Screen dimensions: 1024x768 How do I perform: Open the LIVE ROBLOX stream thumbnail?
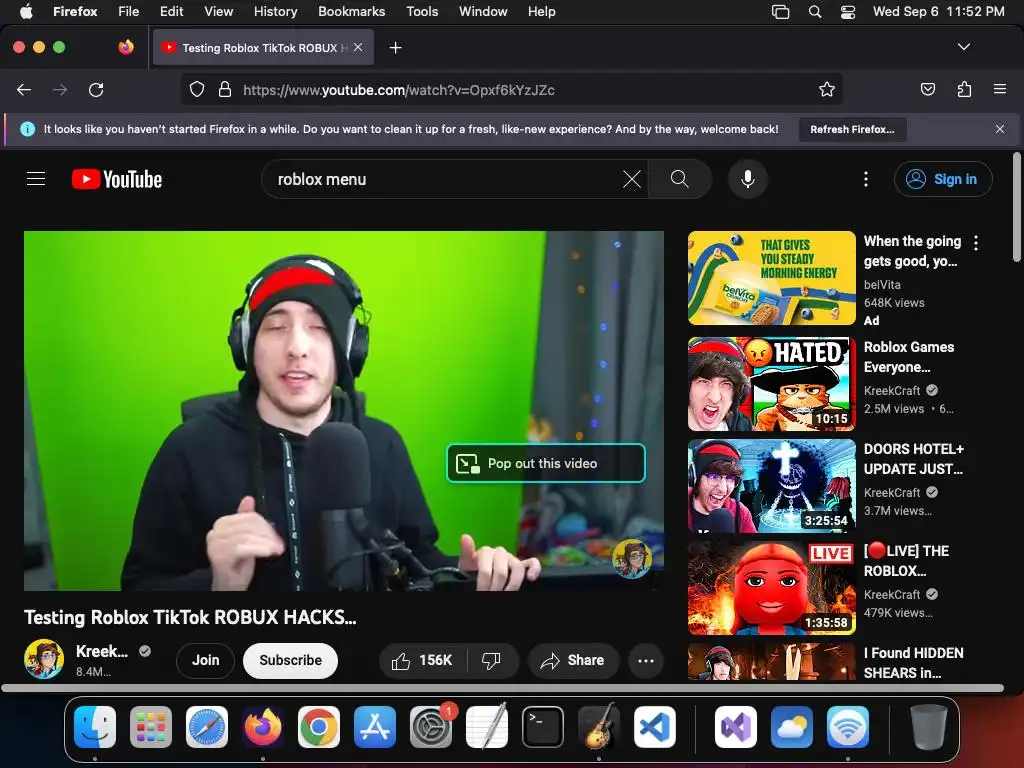[771, 588]
